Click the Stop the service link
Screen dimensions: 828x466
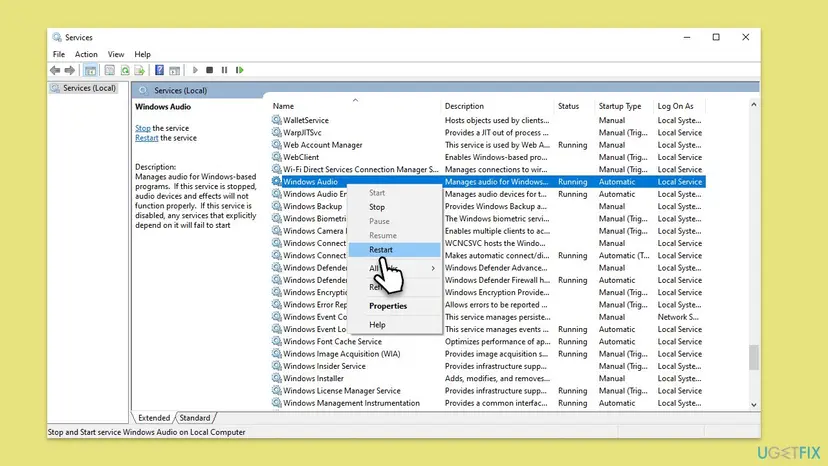(143, 128)
